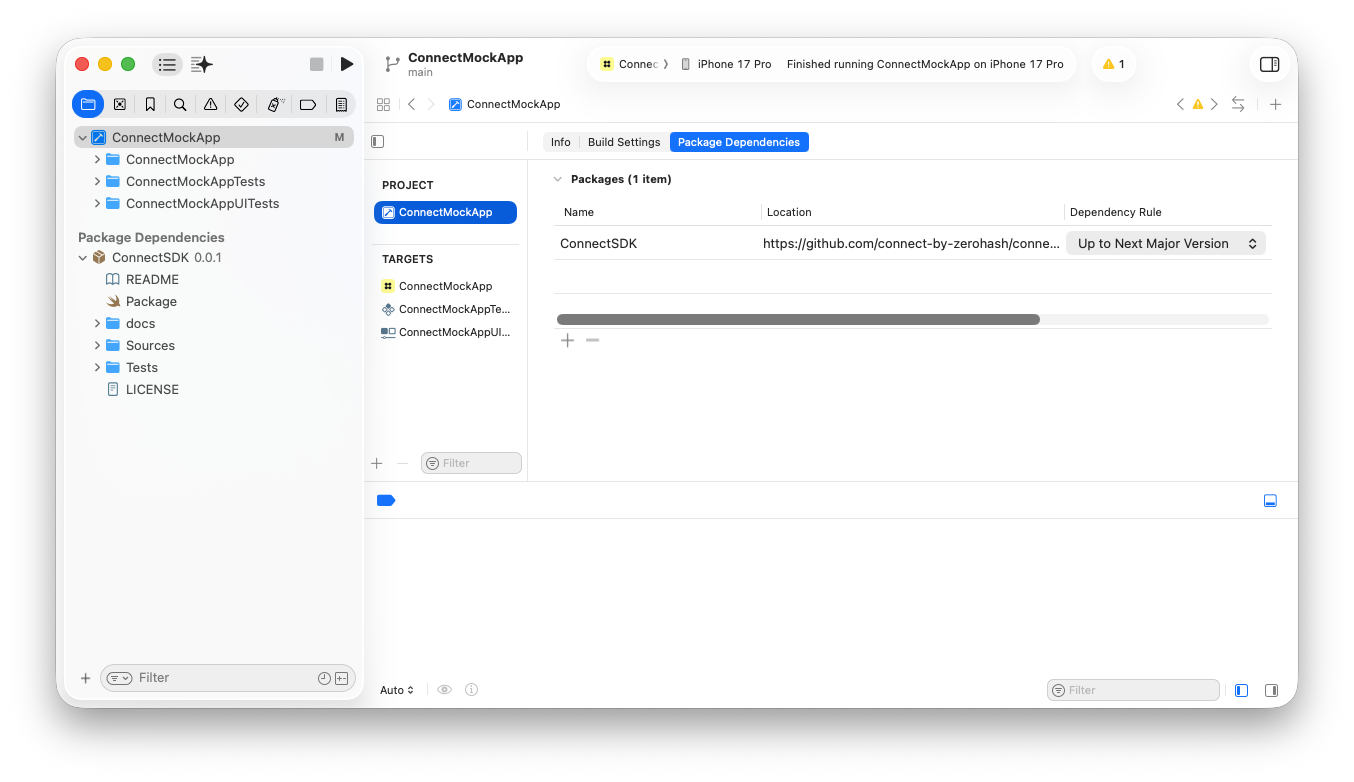
Task: Toggle recent files clock filter
Action: coord(324,678)
